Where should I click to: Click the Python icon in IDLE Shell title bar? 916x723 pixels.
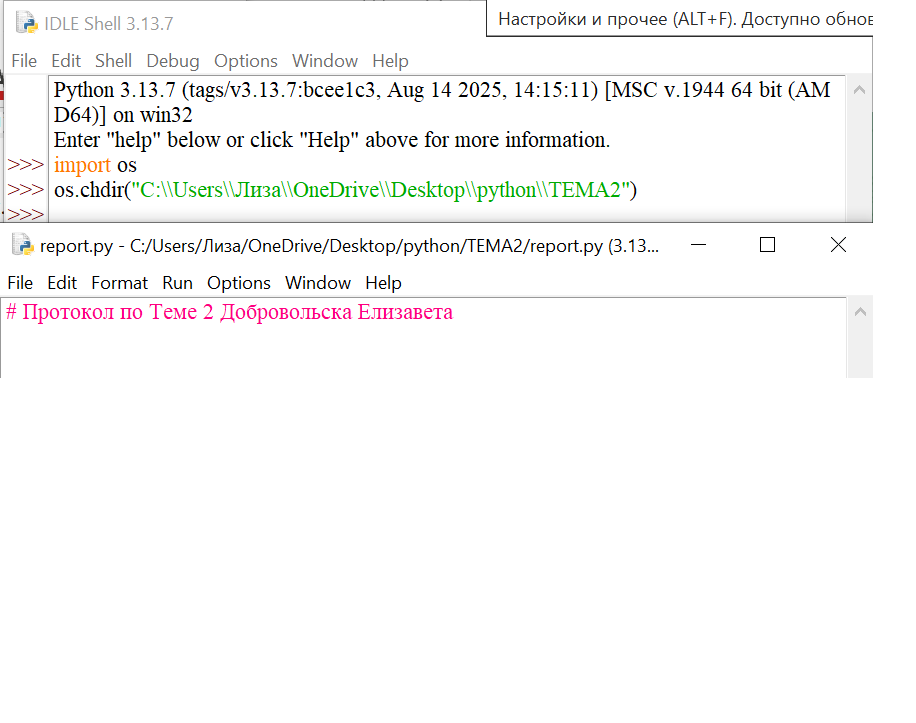pyautogui.click(x=27, y=21)
